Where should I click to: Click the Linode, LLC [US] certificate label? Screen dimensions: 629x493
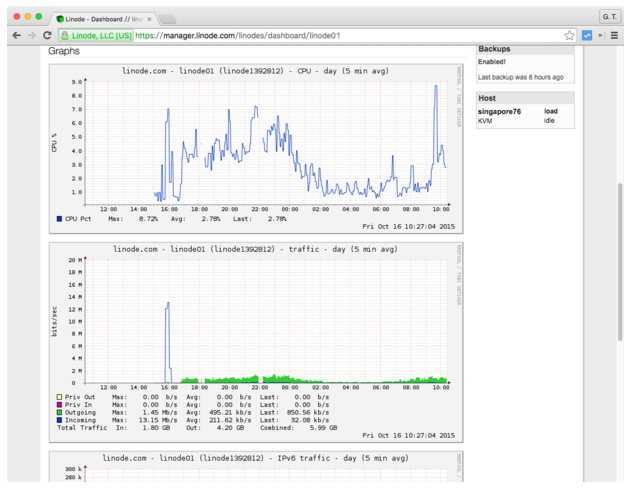(x=101, y=35)
